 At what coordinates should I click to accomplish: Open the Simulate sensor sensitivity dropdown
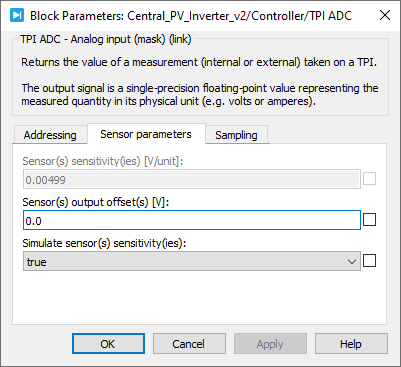(192, 261)
